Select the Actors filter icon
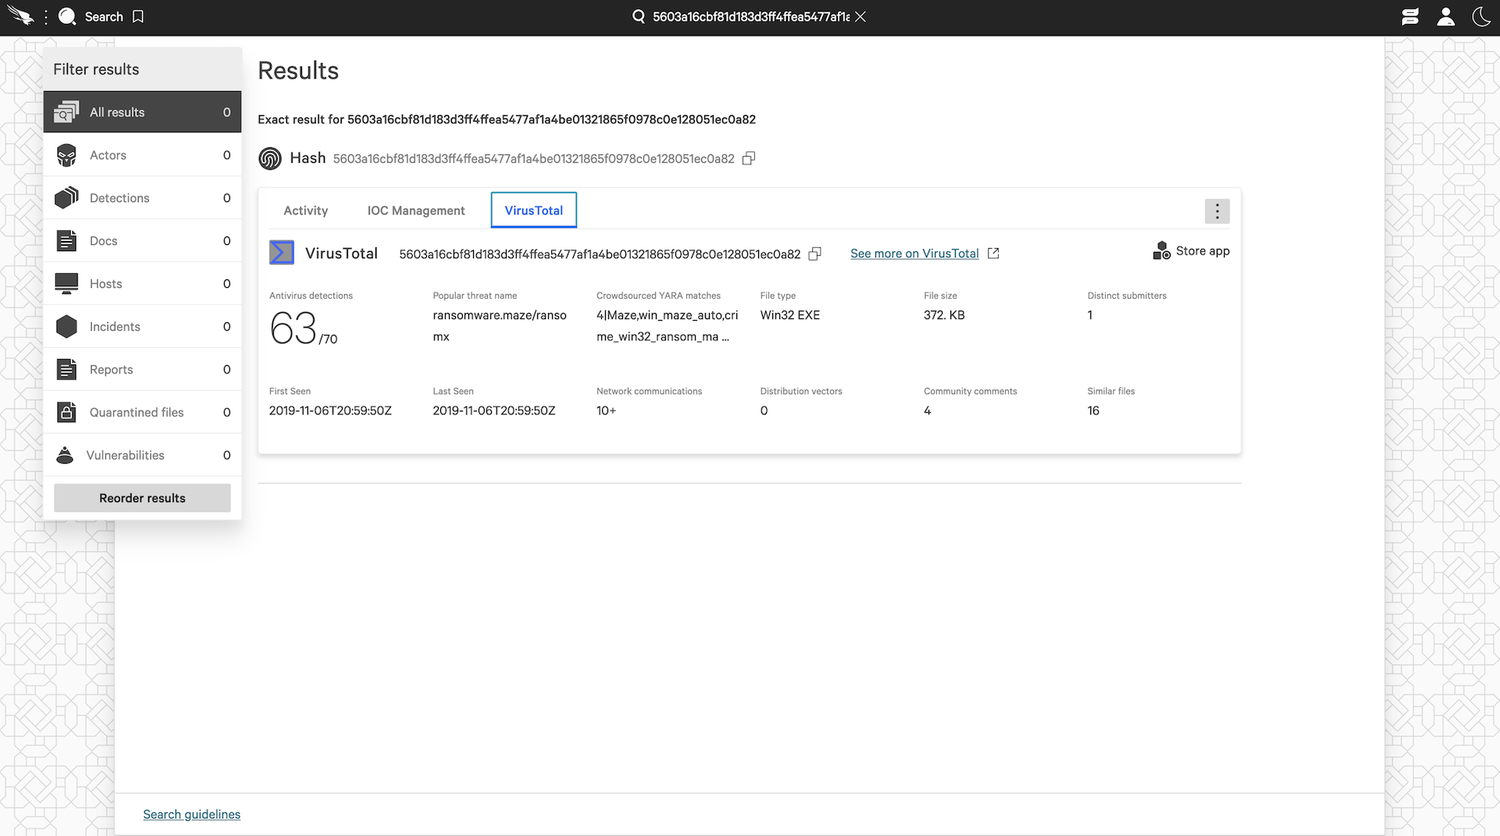This screenshot has width=1500, height=836. pos(66,155)
